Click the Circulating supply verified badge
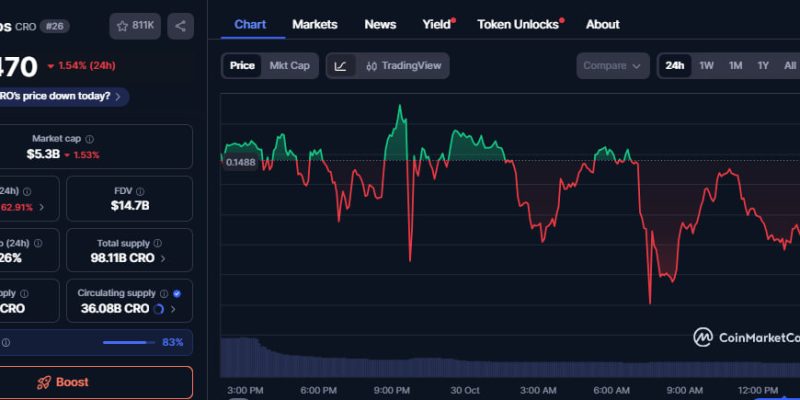Screen dimensions: 800x400 177,293
